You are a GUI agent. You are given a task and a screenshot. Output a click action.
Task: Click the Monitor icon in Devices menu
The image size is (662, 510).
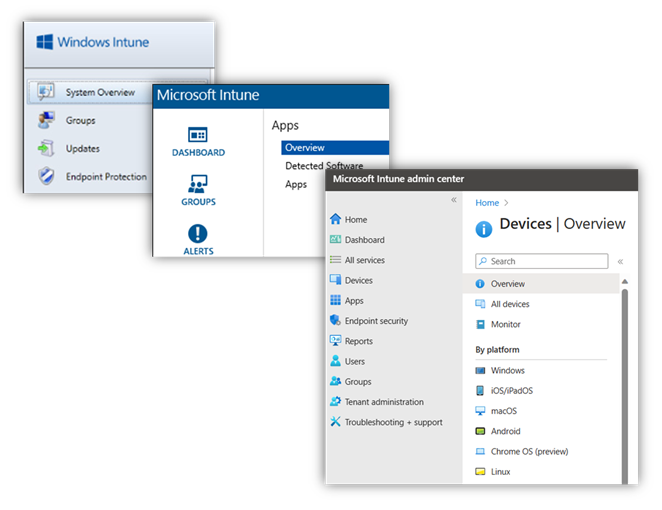pos(480,324)
